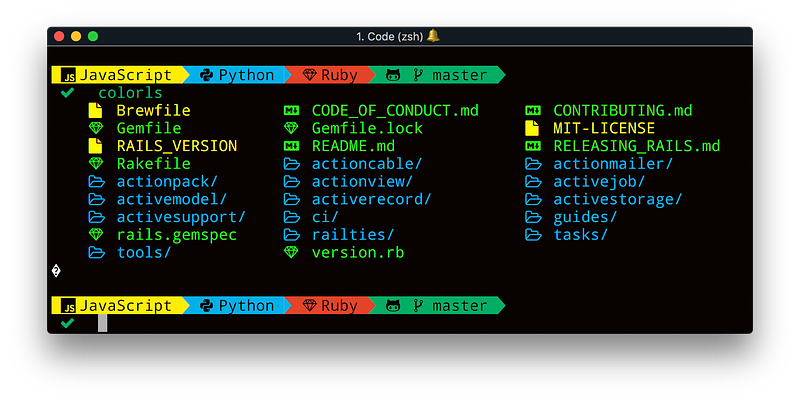The height and width of the screenshot is (401, 800).
Task: Click the file icon beside Brewfile
Action: click(96, 110)
